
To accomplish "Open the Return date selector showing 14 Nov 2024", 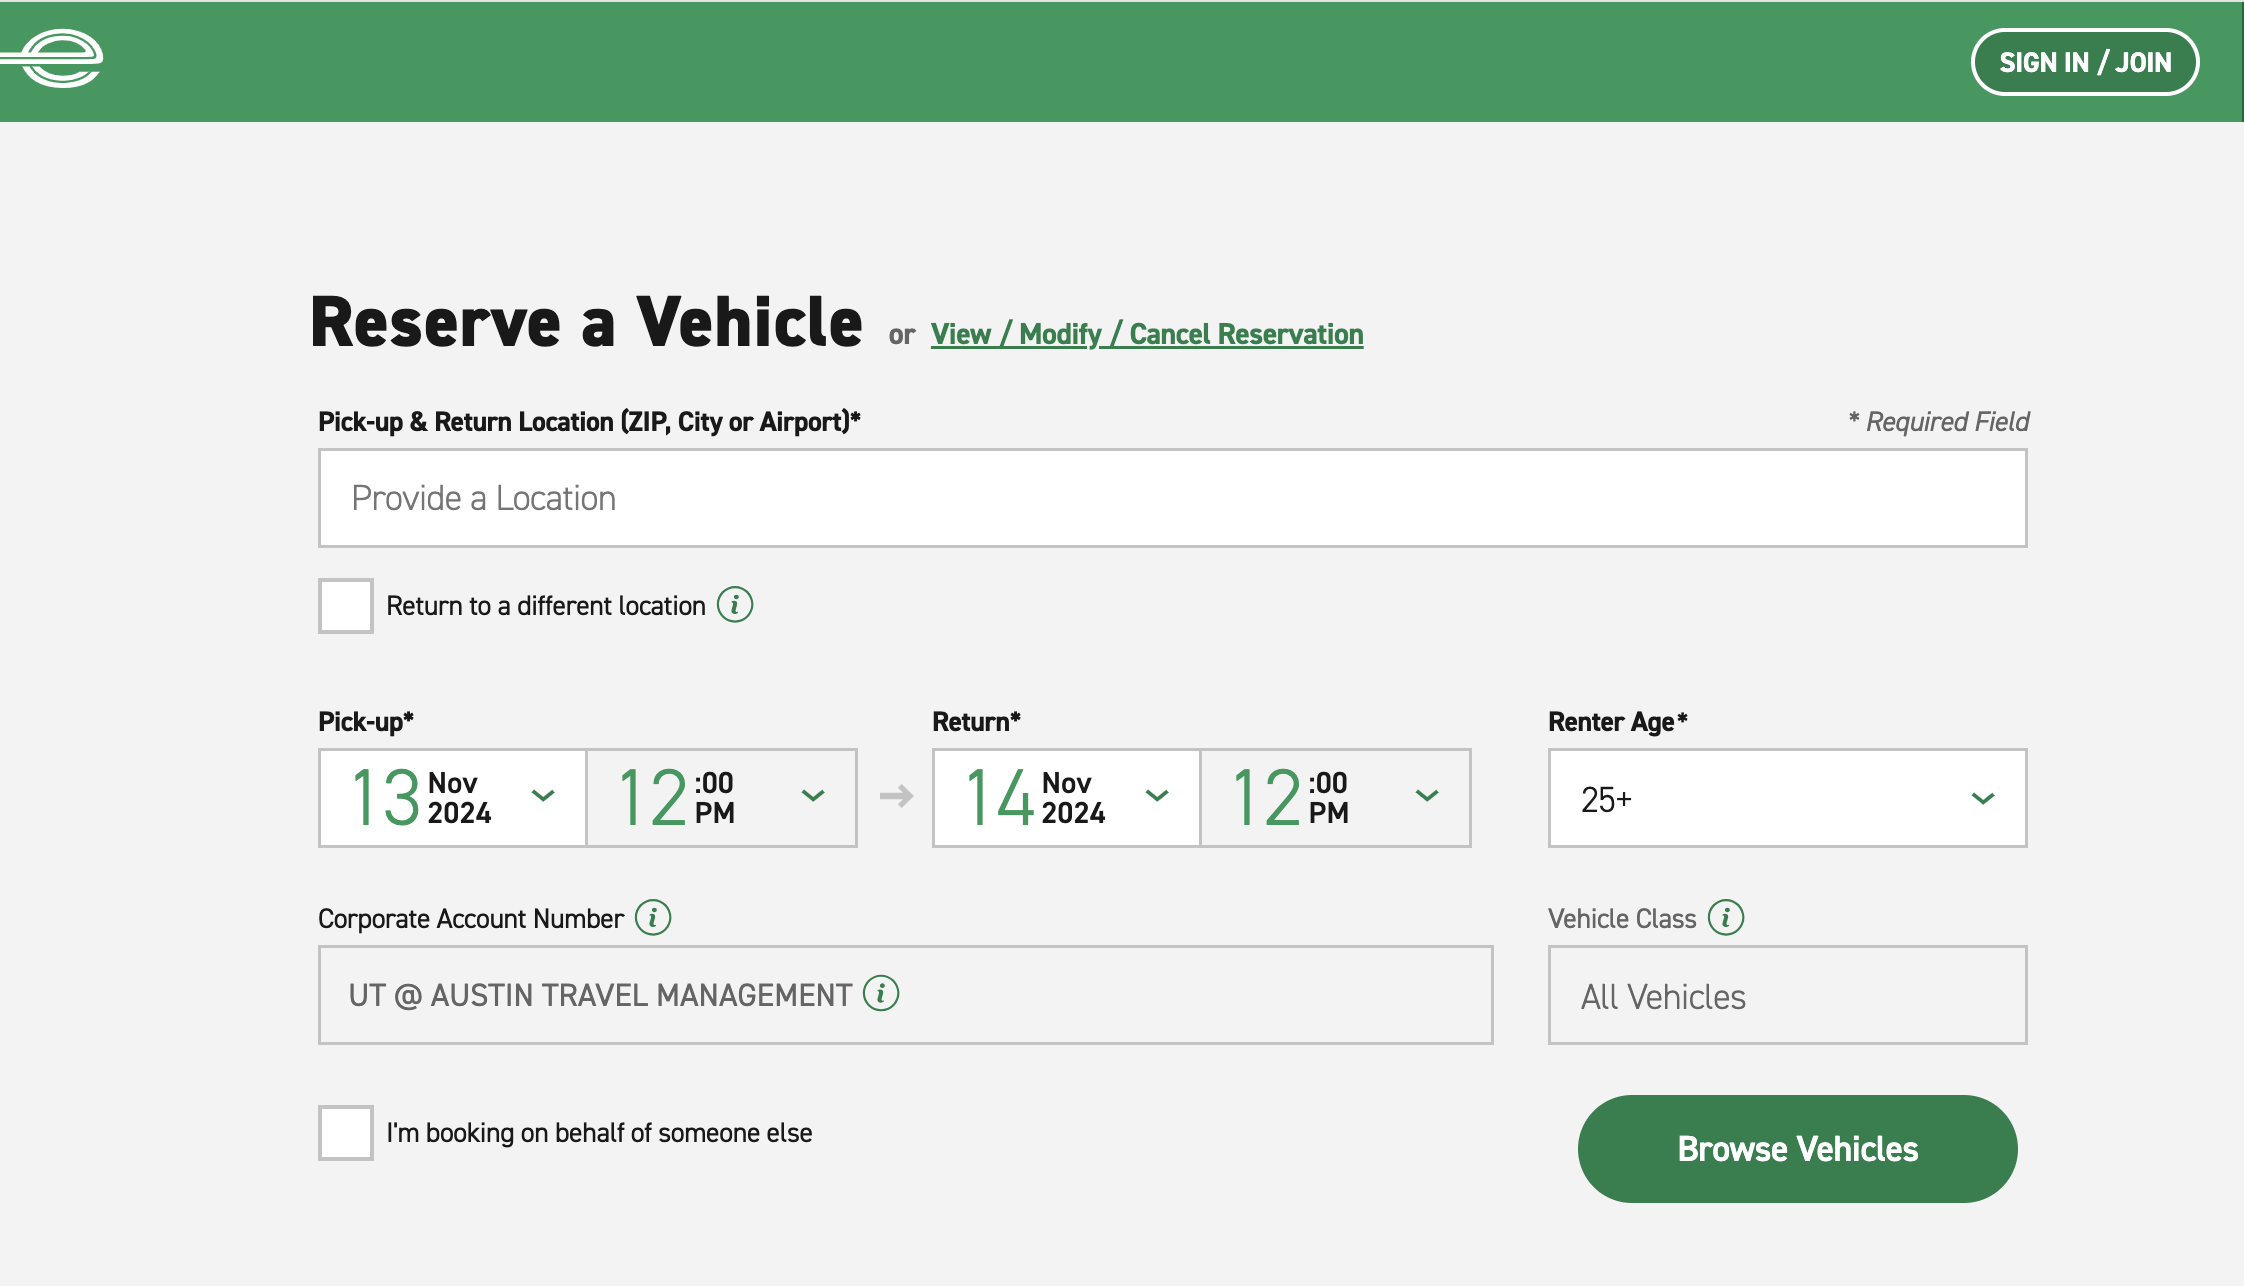I will [x=1064, y=797].
